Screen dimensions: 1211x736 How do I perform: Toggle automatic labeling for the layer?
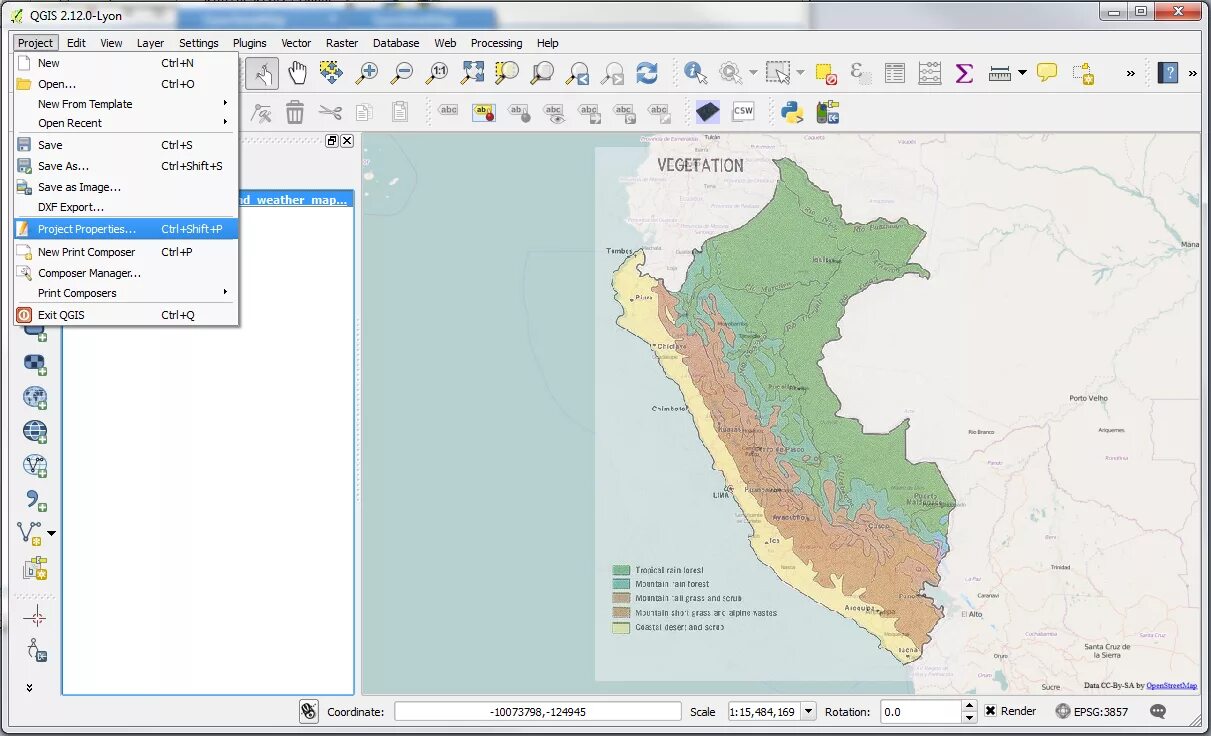pos(483,113)
